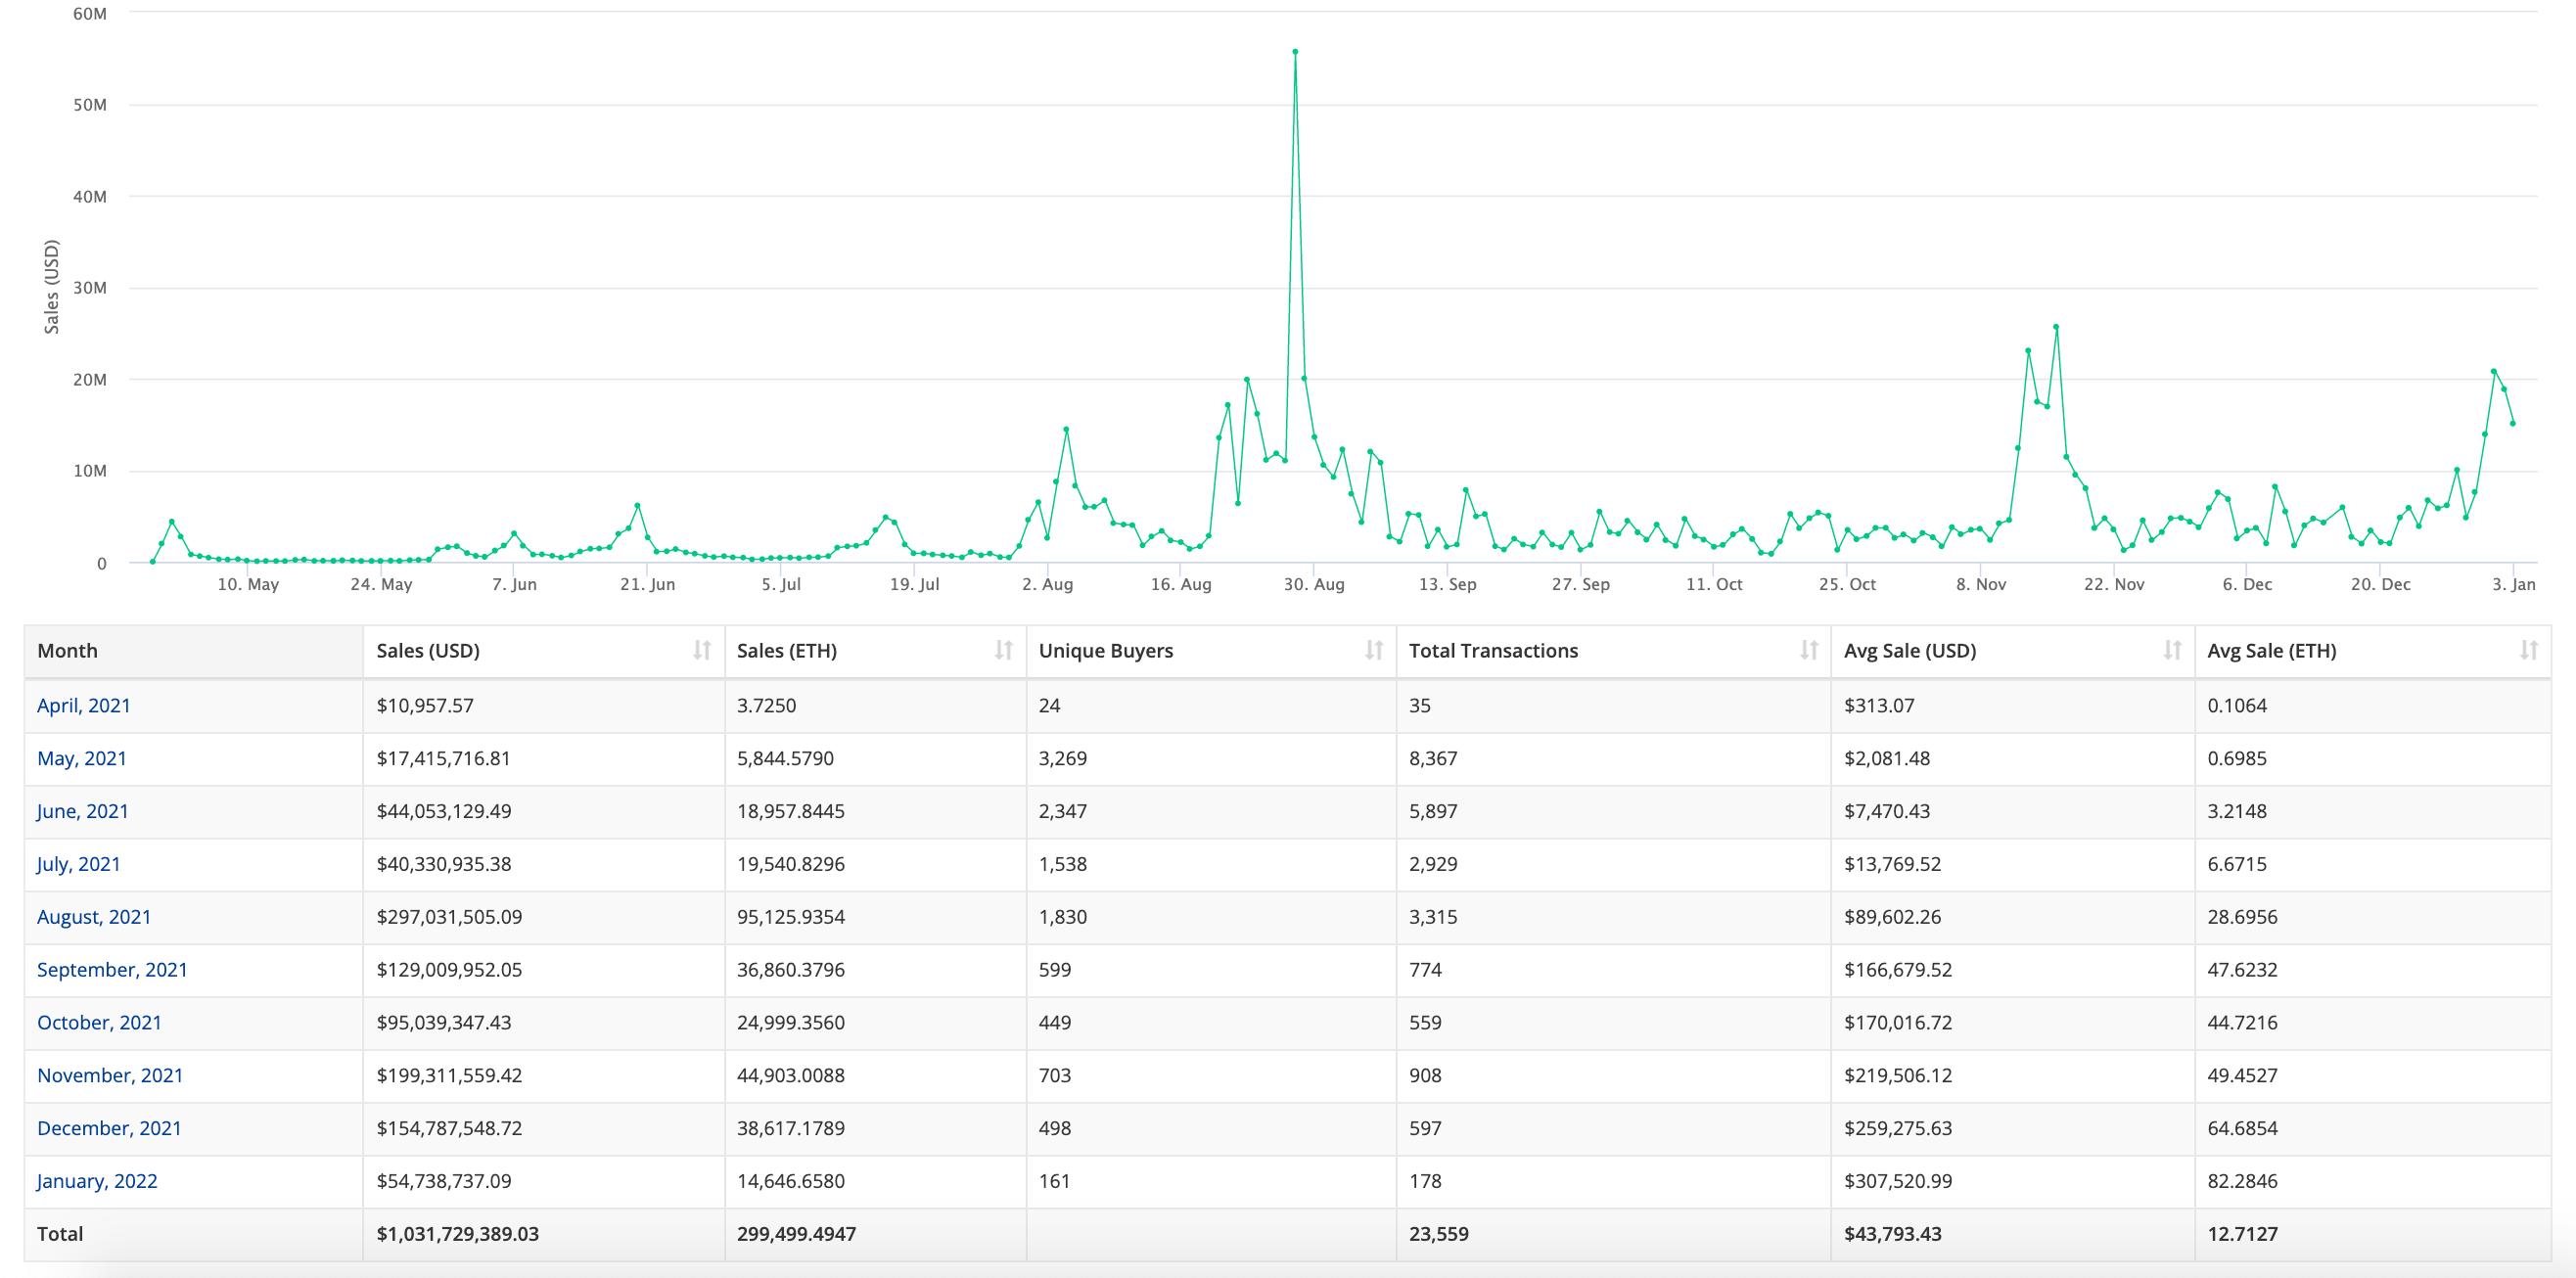Click sort icon in Sales (ETH) column
2576x1278 pixels.
coord(1003,651)
